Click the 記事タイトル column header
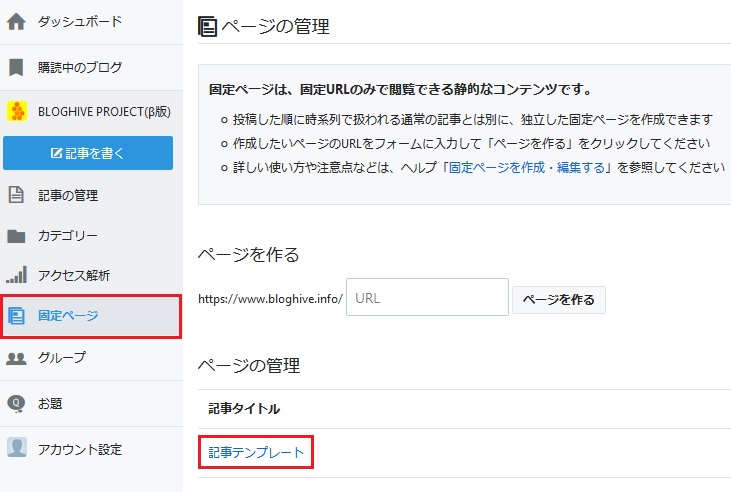The height and width of the screenshot is (492, 731). tap(244, 409)
